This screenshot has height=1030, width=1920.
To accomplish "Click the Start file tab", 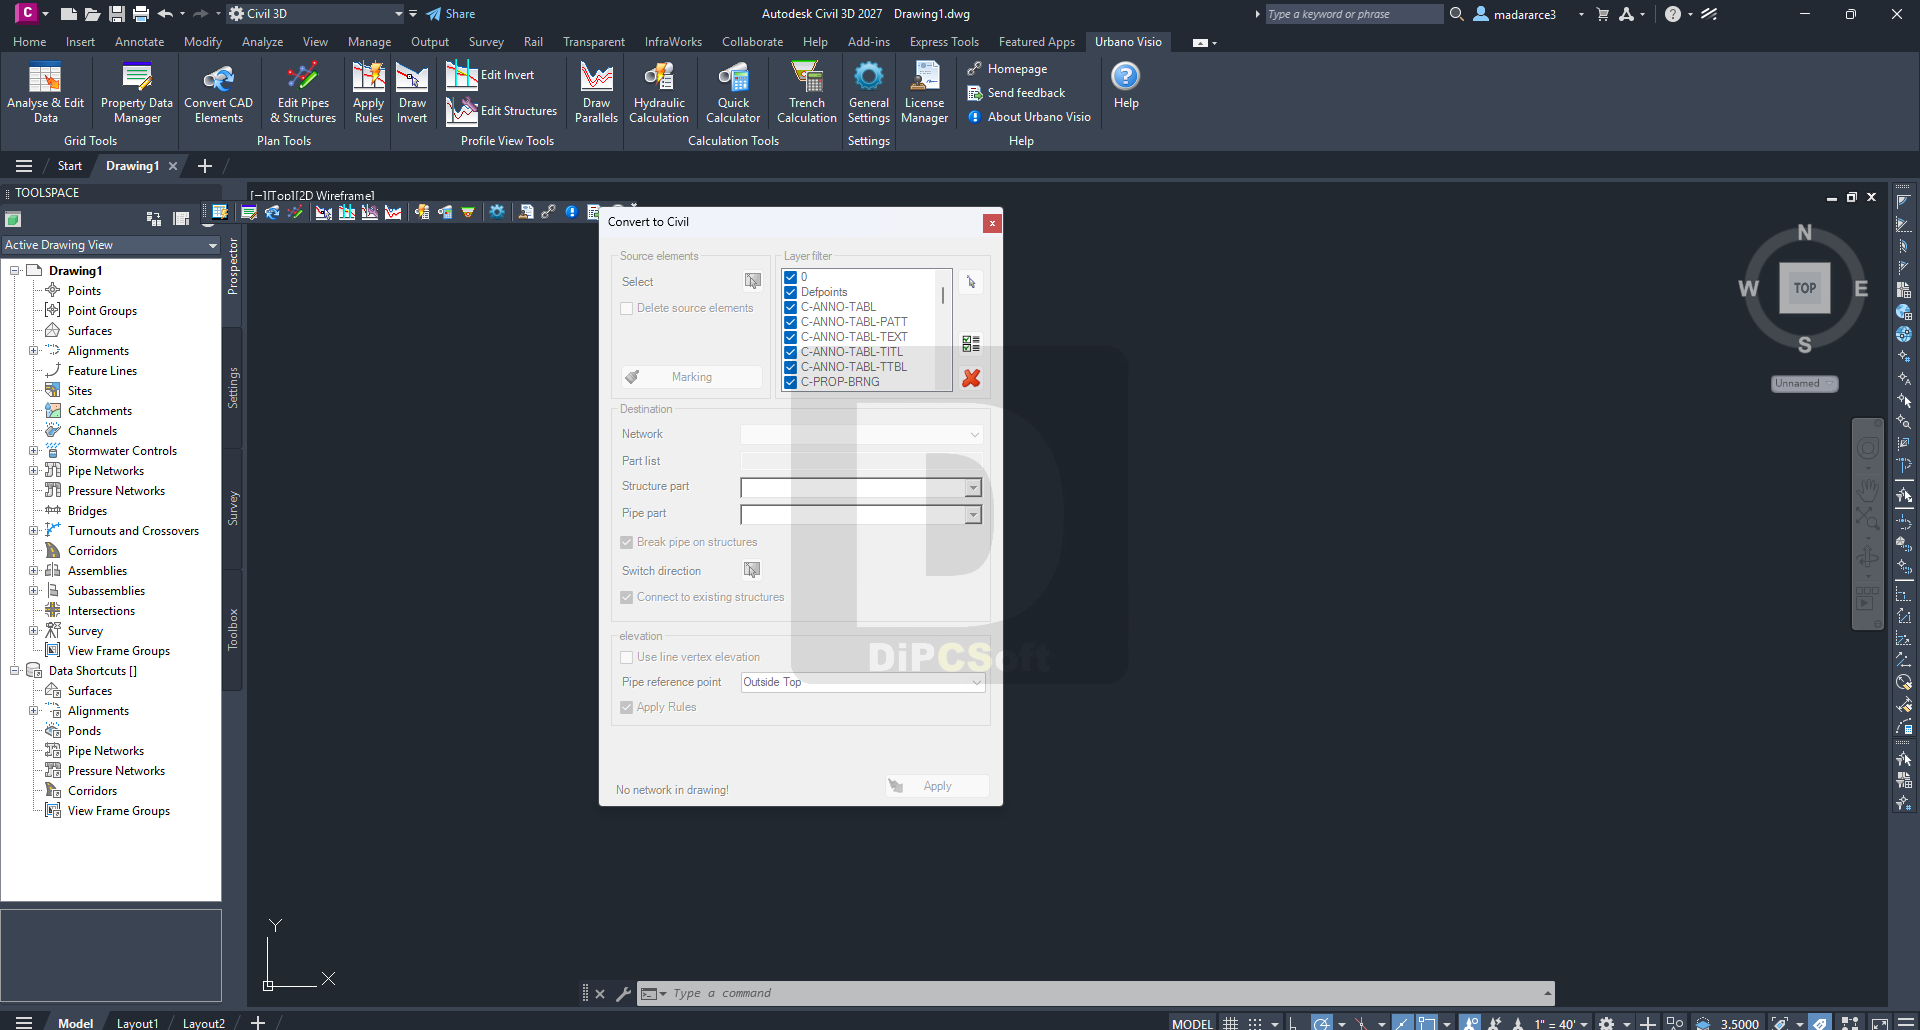I will click(x=70, y=166).
